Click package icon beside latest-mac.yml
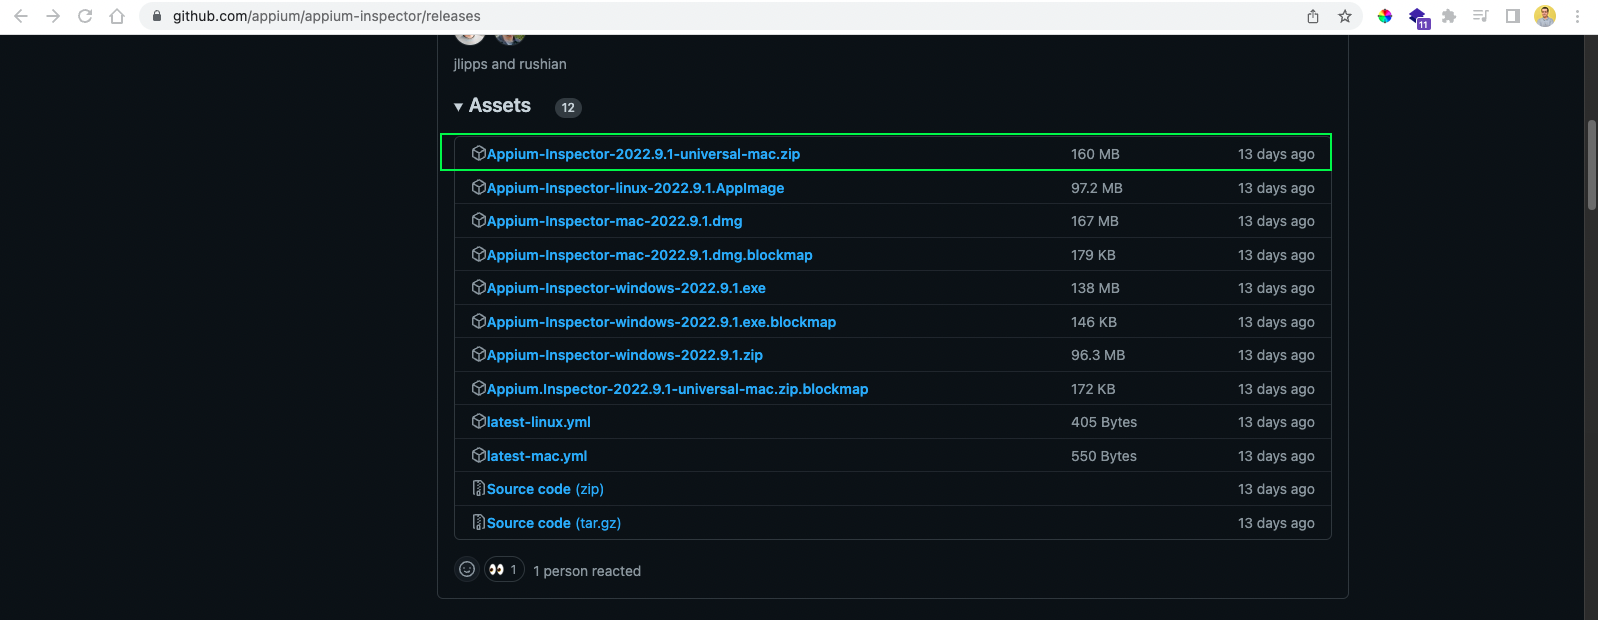The height and width of the screenshot is (620, 1598). click(479, 455)
